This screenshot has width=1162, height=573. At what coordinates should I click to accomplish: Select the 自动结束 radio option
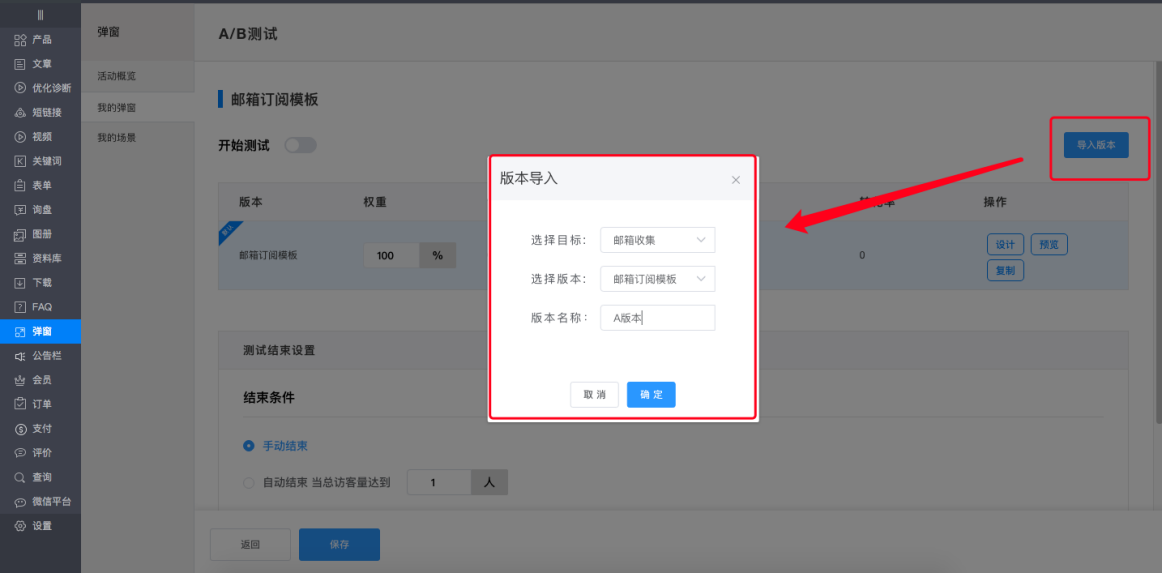pos(249,483)
